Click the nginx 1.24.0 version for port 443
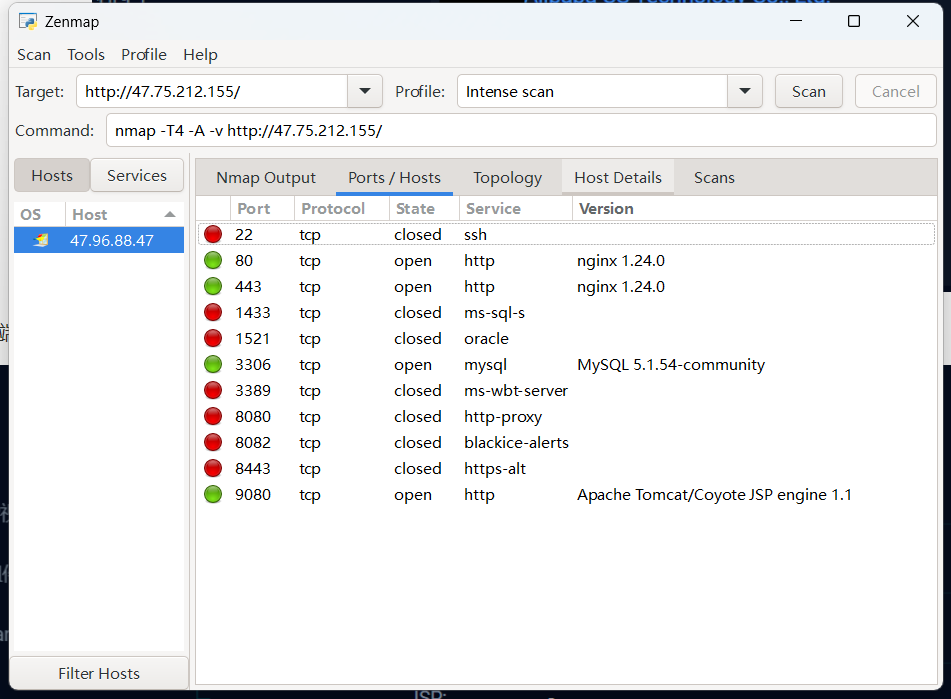The height and width of the screenshot is (699, 951). pos(620,287)
